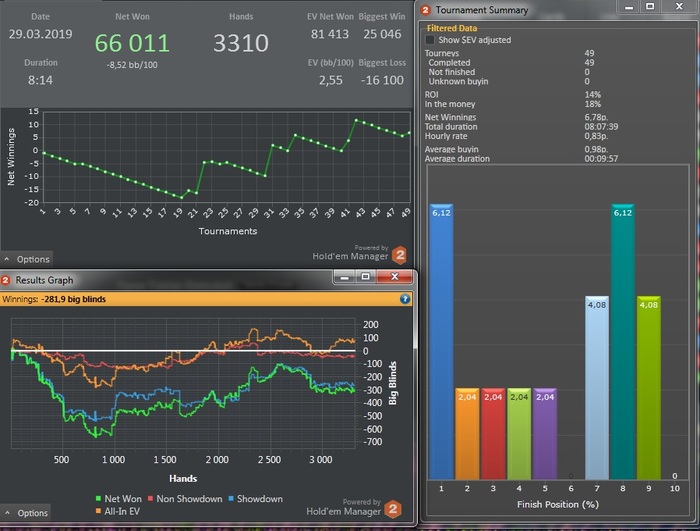Toggle the red Non Showdown legend swatch
Image resolution: width=700 pixels, height=531 pixels.
tap(150, 499)
